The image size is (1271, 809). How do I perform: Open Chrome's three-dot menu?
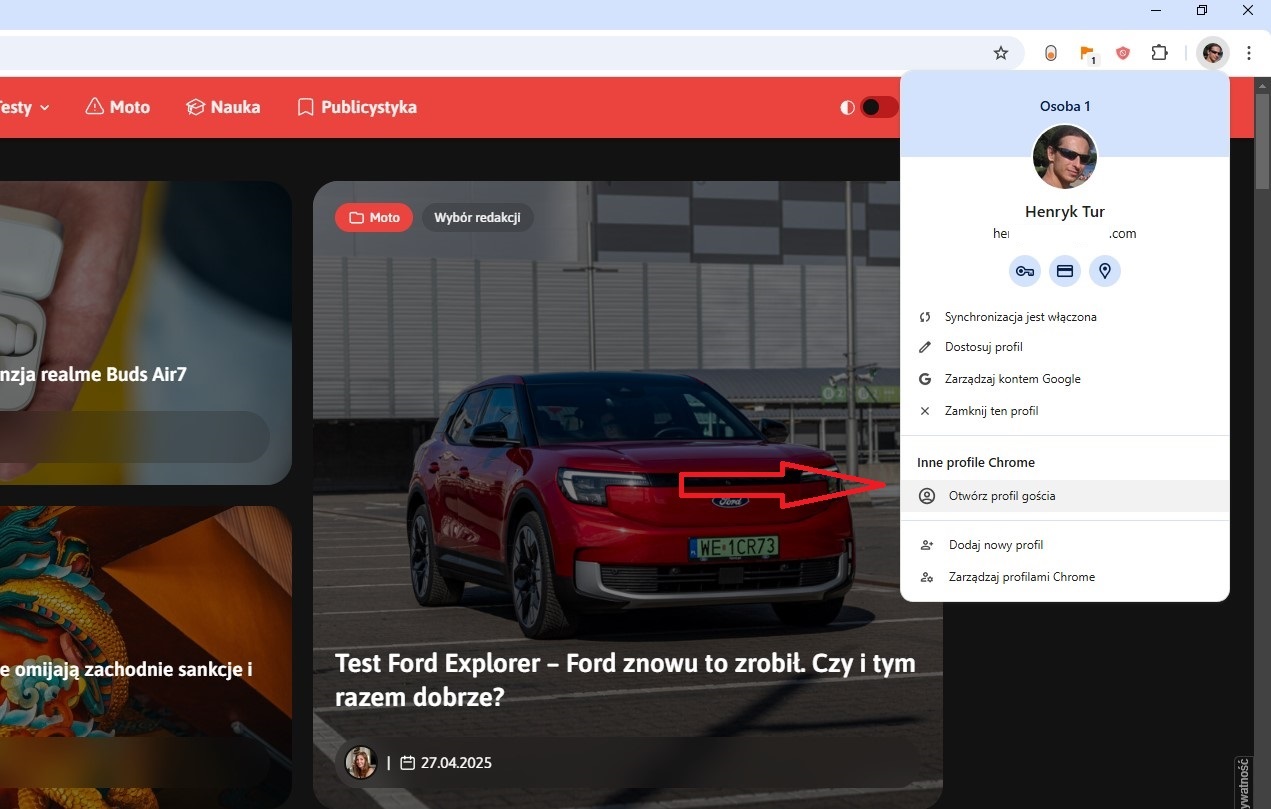pos(1249,52)
